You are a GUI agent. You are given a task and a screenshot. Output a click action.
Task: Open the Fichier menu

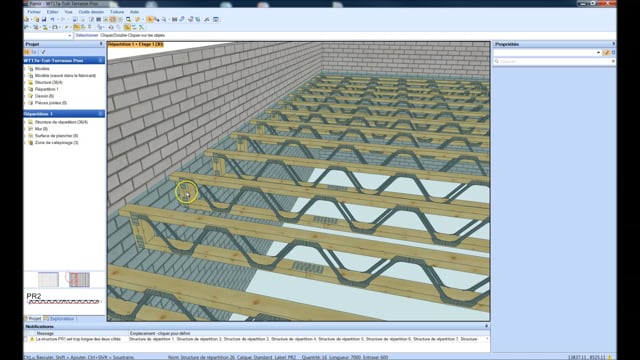click(x=34, y=12)
